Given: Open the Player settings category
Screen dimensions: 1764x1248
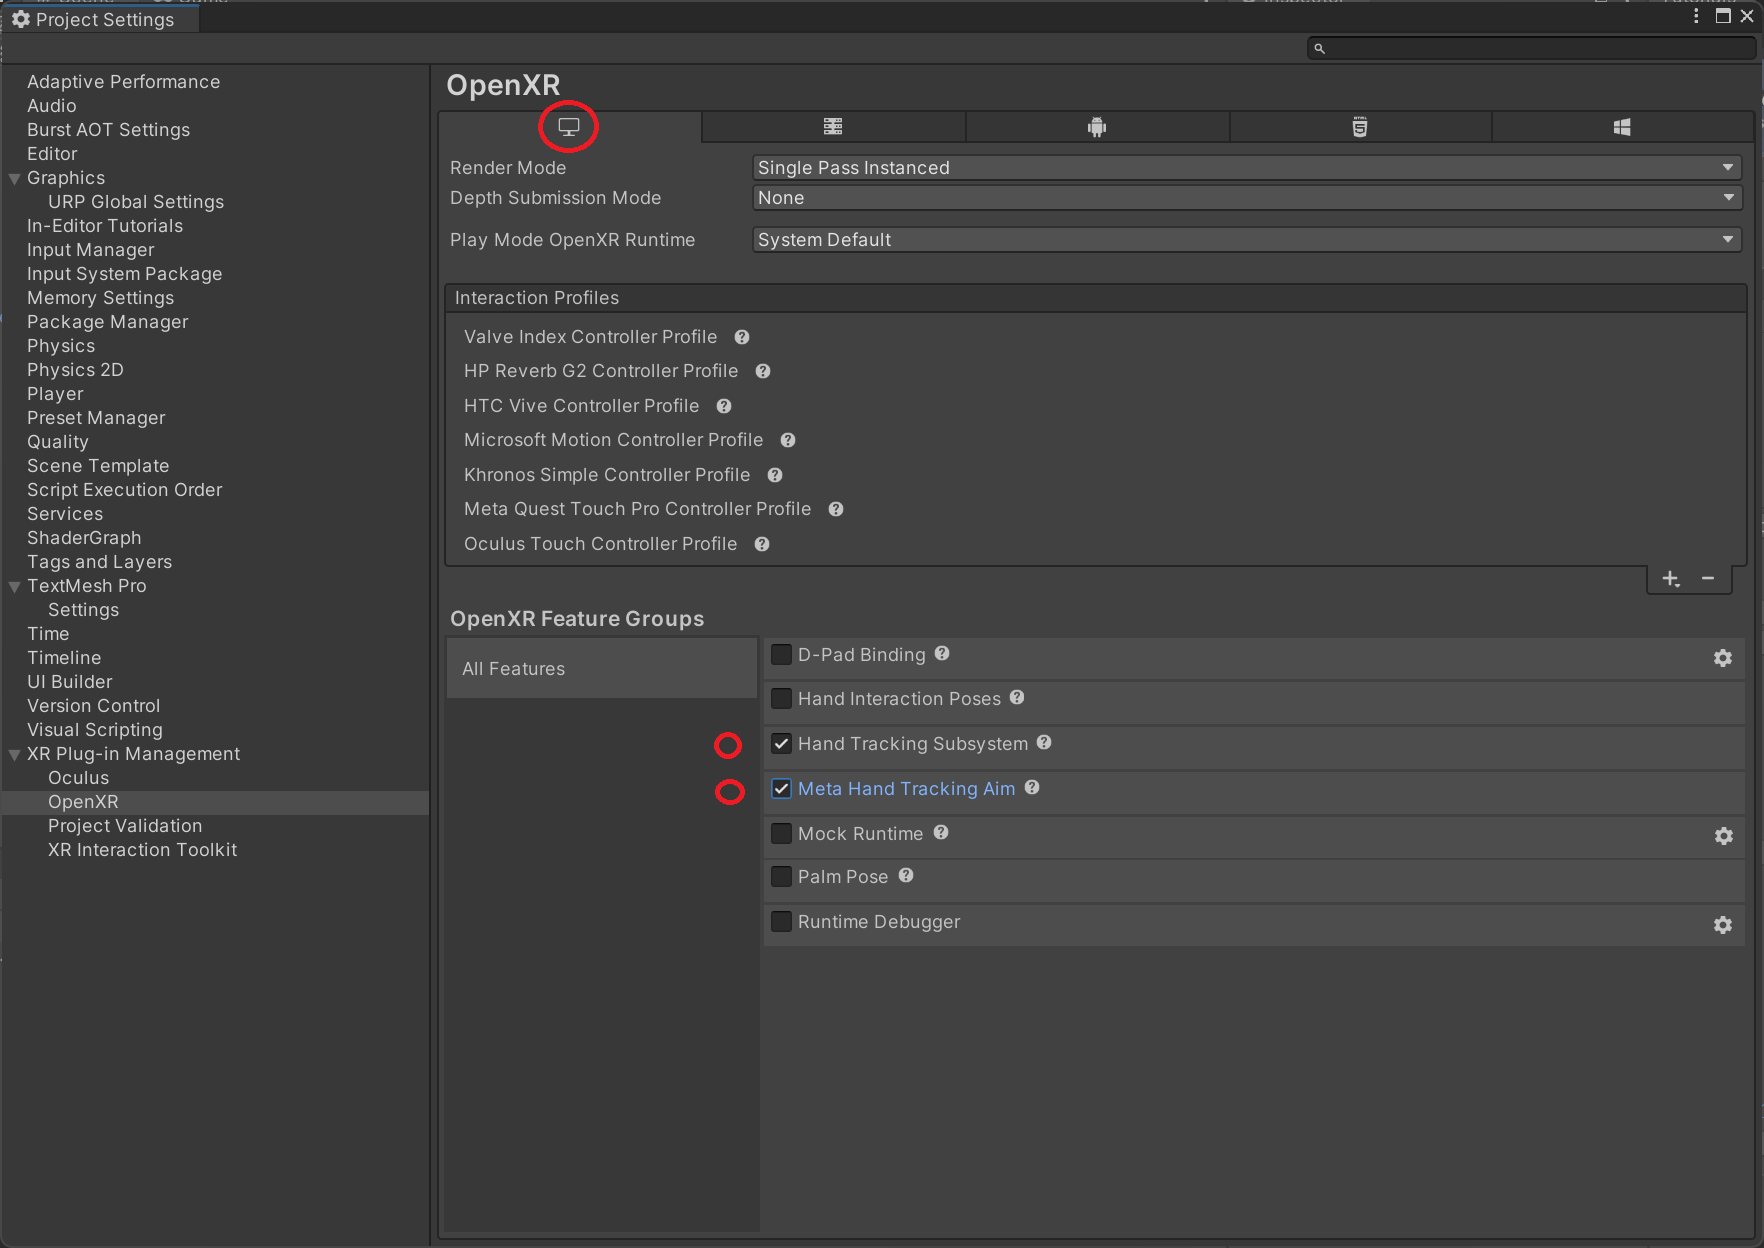Looking at the screenshot, I should coord(55,394).
